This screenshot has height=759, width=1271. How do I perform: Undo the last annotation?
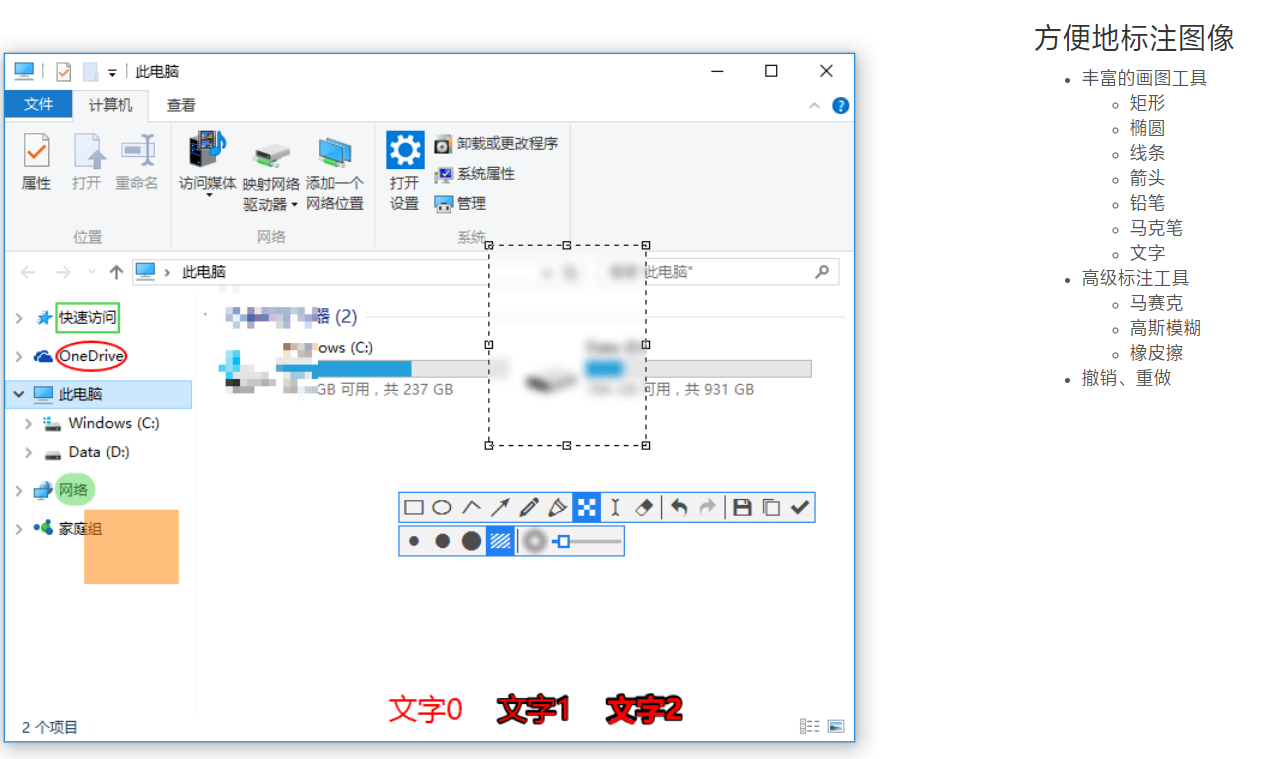[679, 508]
